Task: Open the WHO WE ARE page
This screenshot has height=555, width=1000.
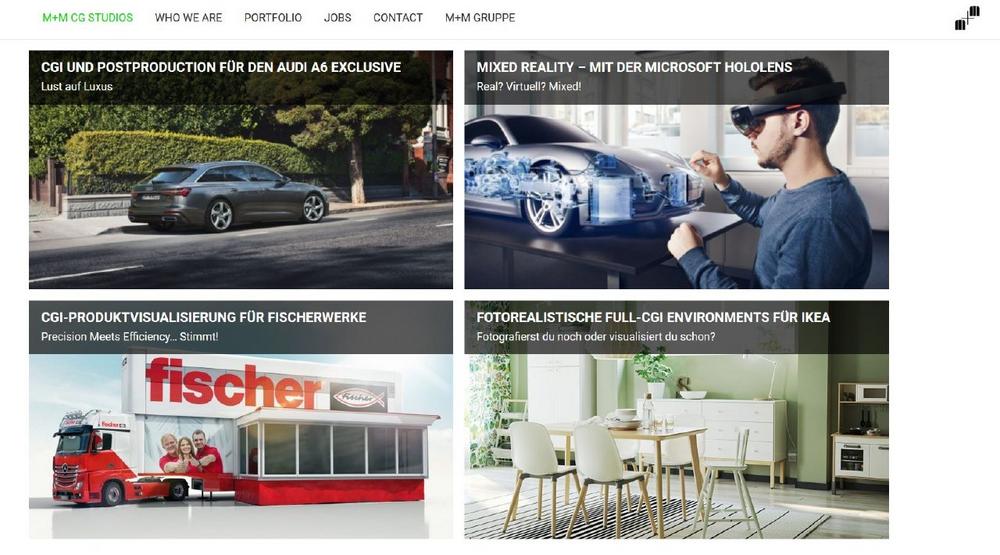Action: pyautogui.click(x=188, y=18)
